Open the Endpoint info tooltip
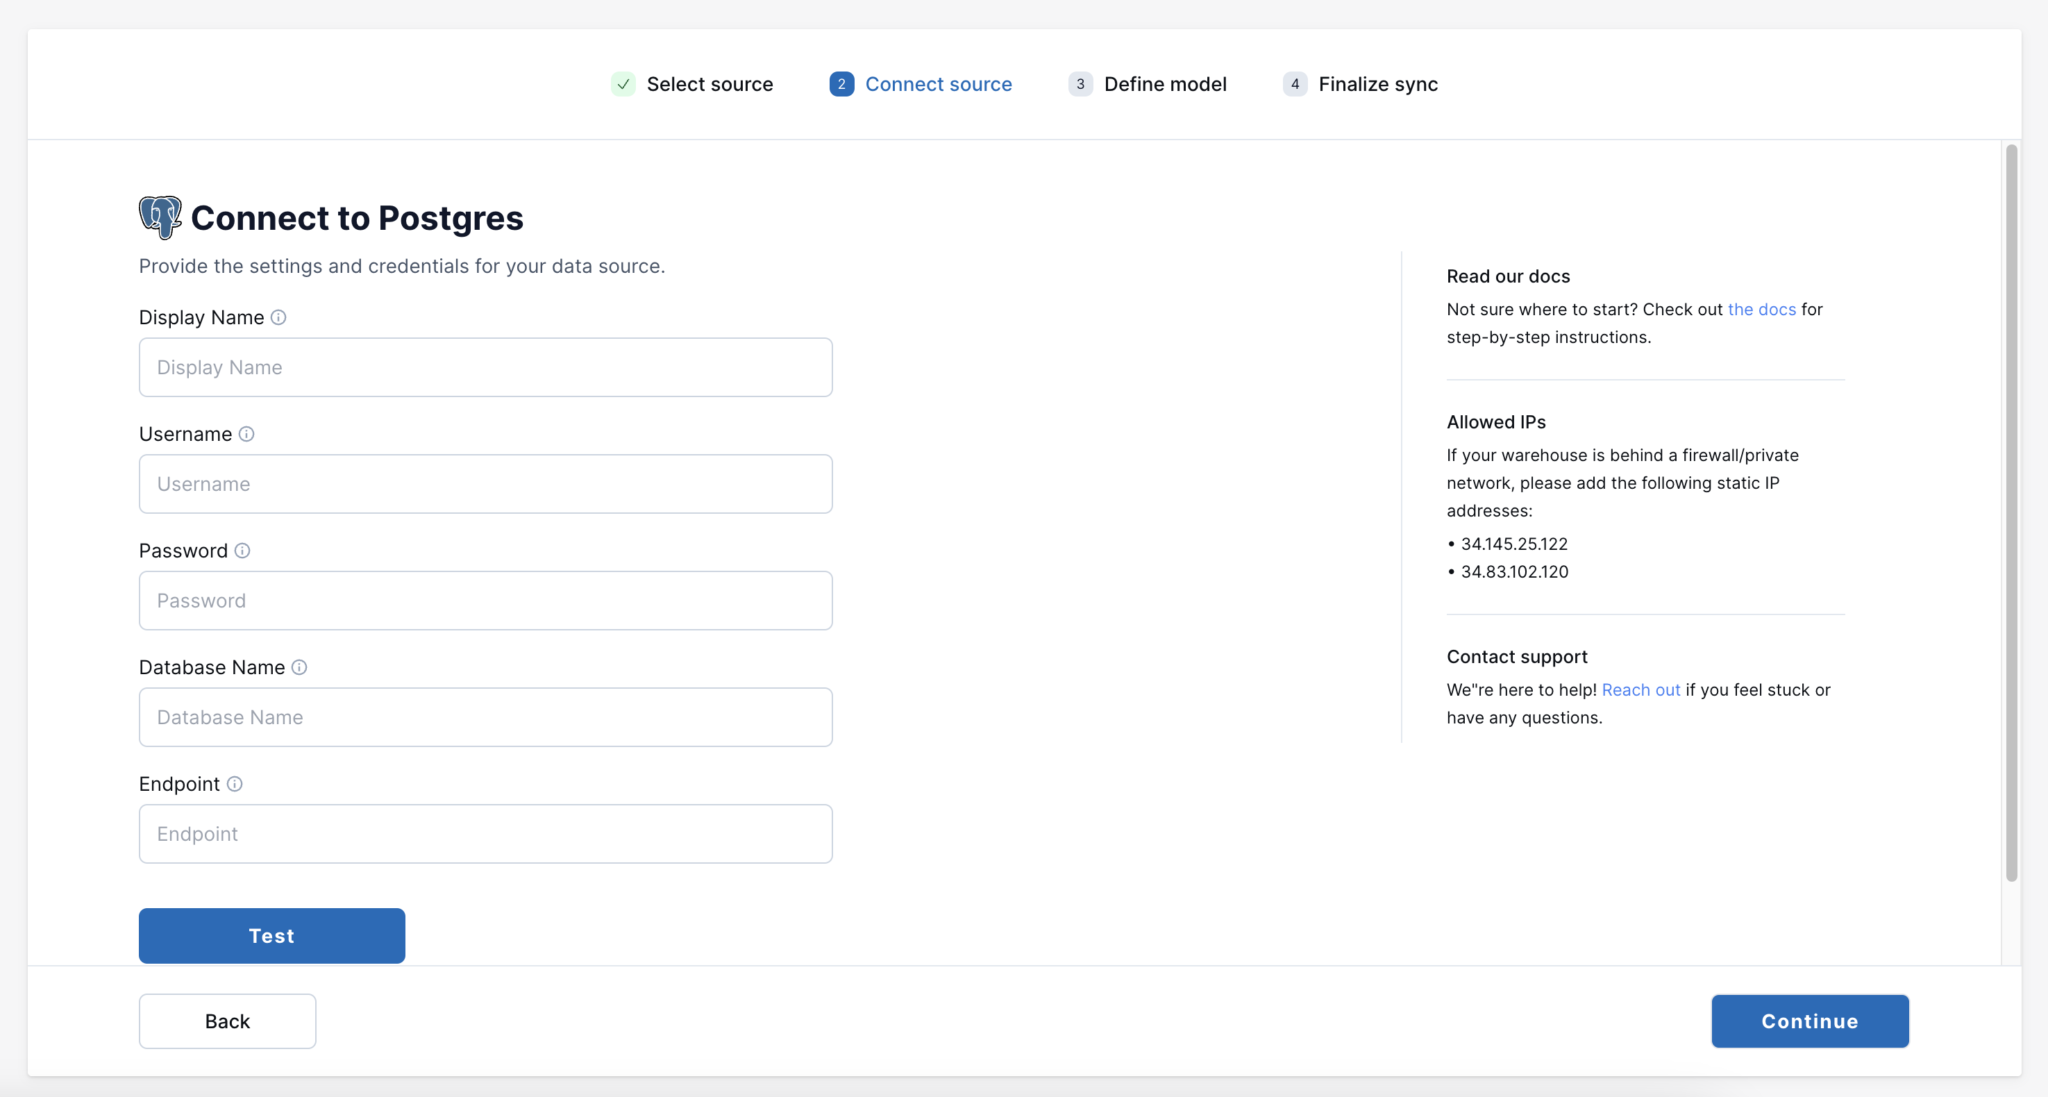This screenshot has width=2048, height=1097. (235, 784)
